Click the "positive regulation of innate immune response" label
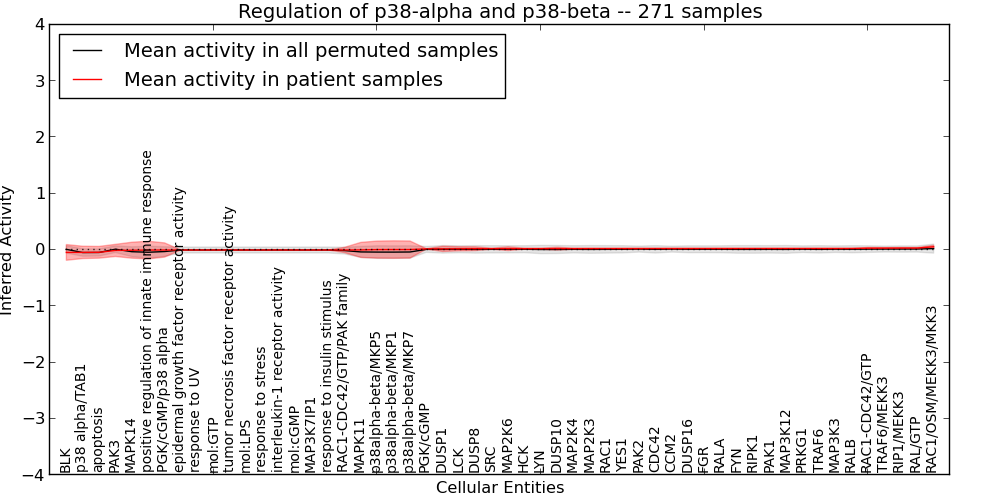The image size is (1000, 500). point(147,311)
